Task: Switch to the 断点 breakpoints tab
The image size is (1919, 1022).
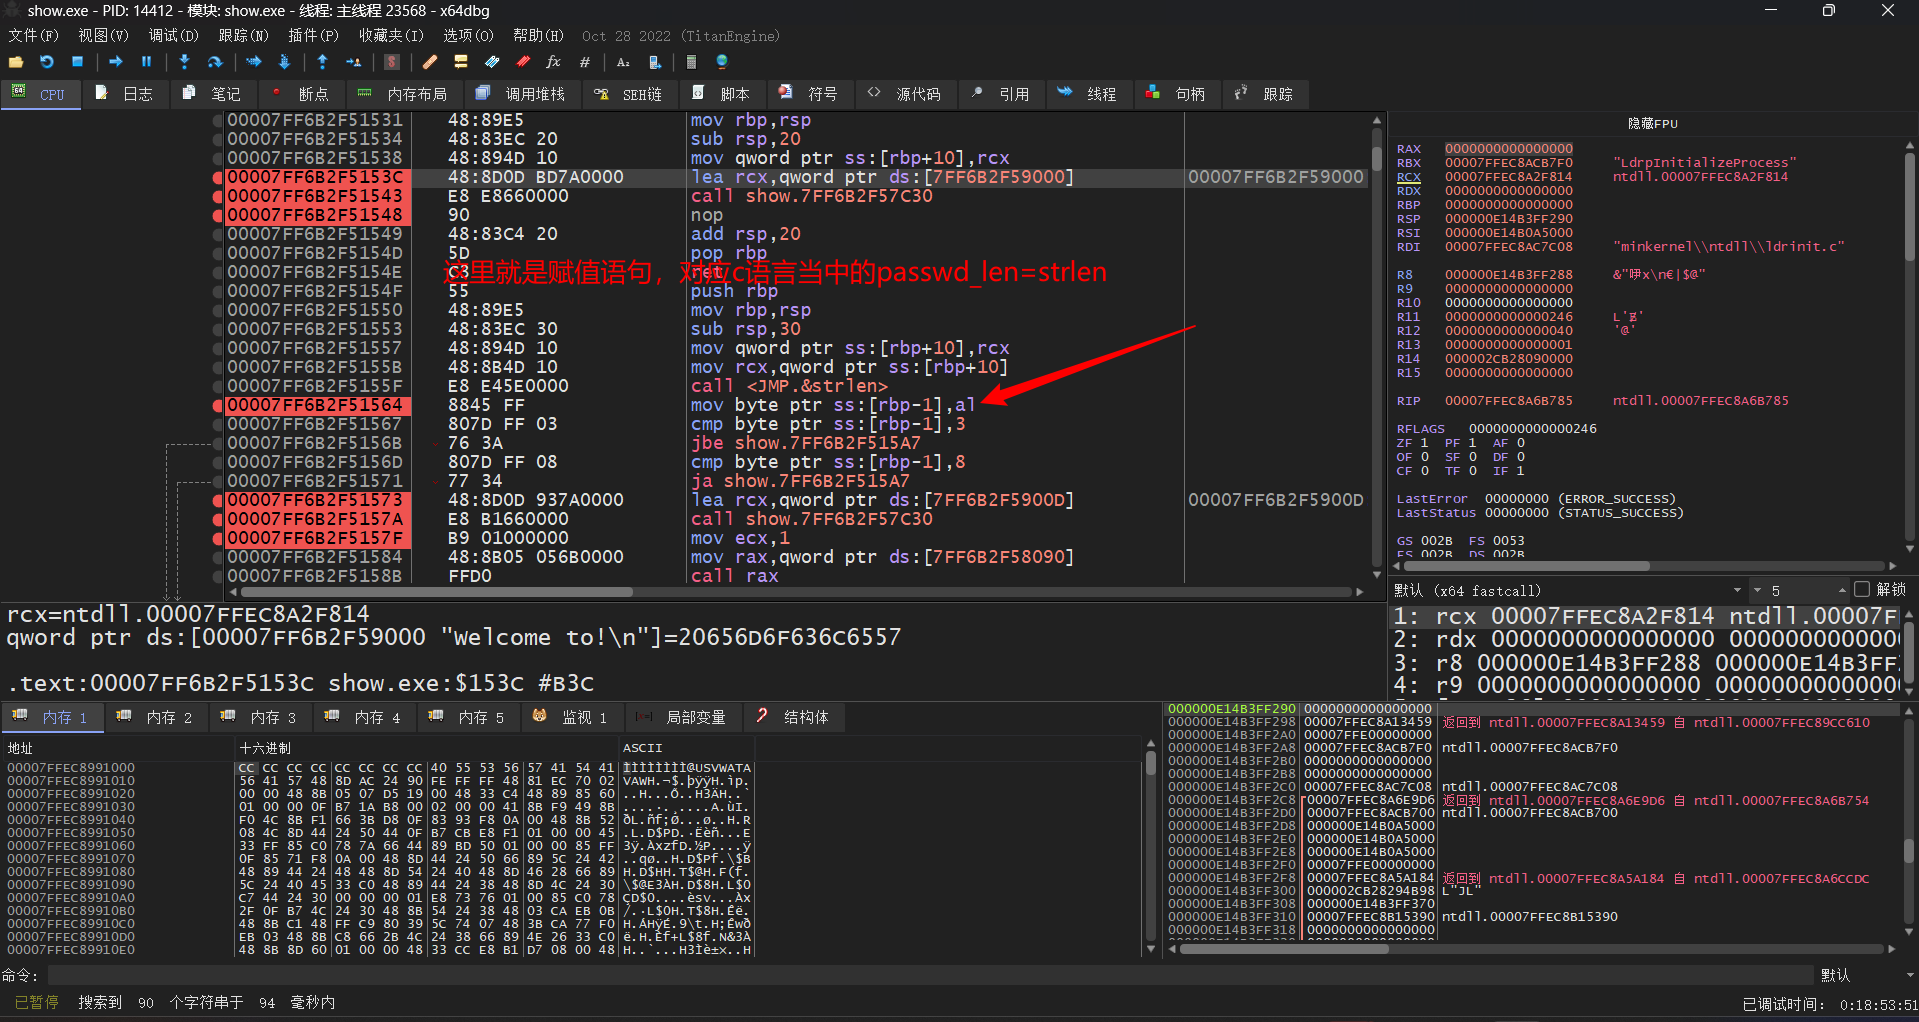Action: coord(301,94)
